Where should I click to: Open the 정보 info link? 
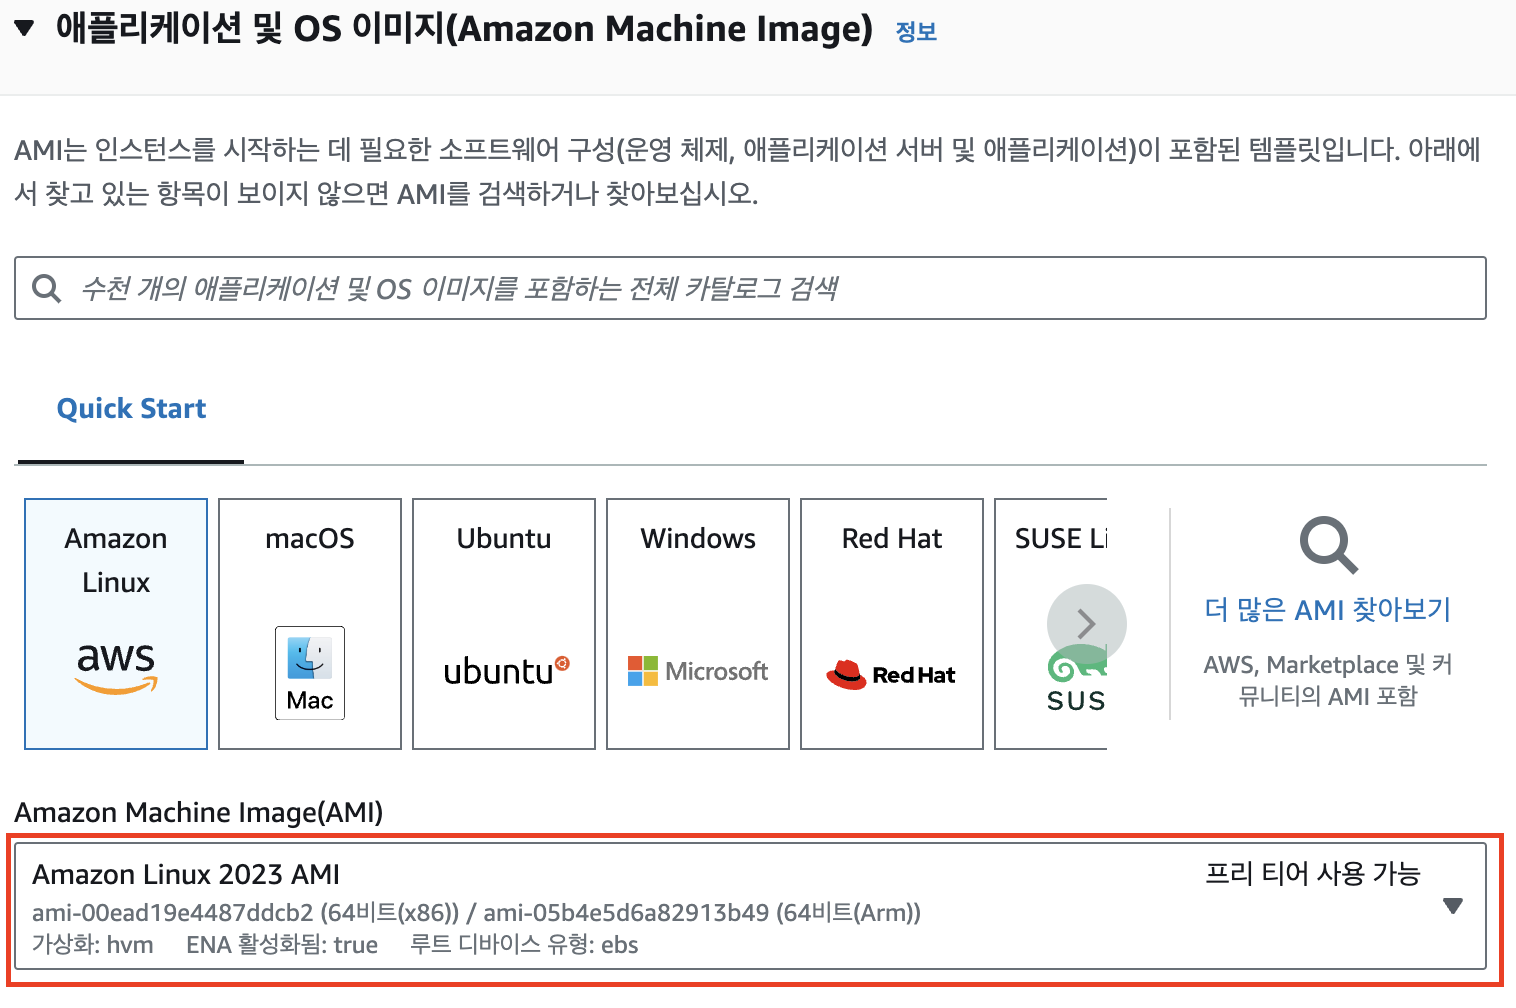916,32
